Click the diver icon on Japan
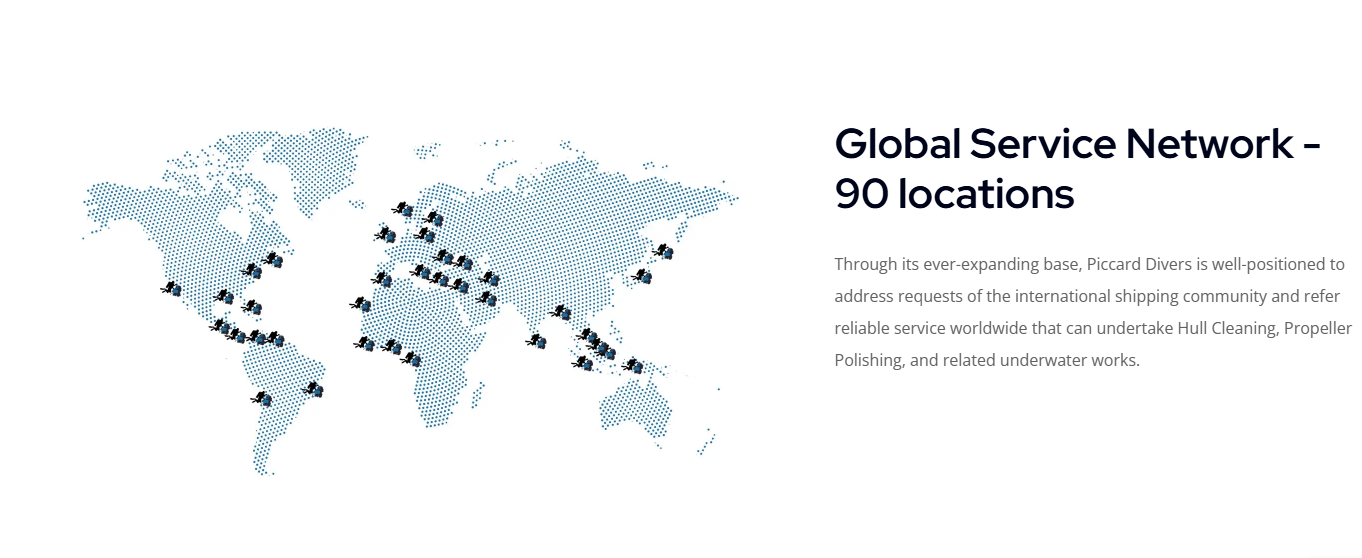The width and height of the screenshot is (1362, 558). tap(662, 252)
